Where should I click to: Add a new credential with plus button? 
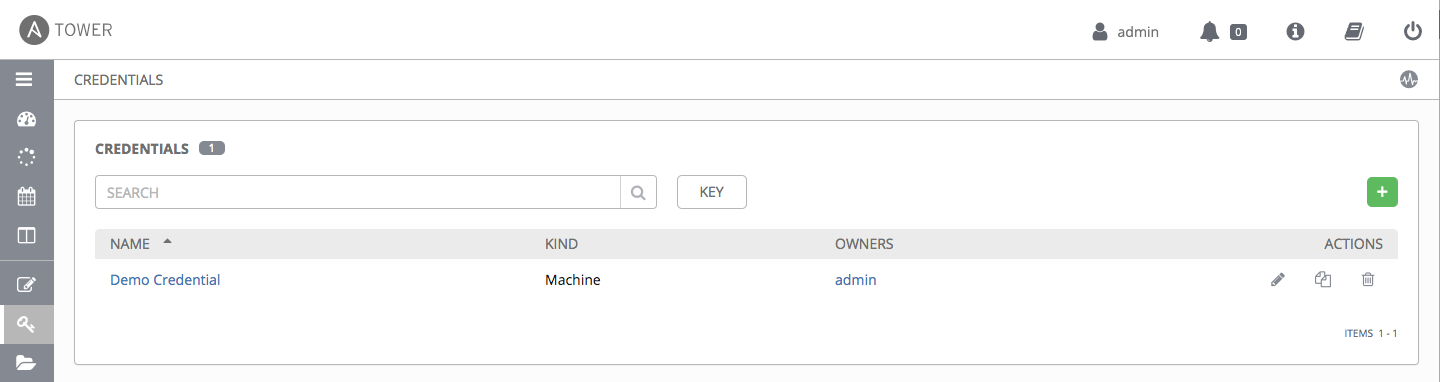coord(1382,192)
